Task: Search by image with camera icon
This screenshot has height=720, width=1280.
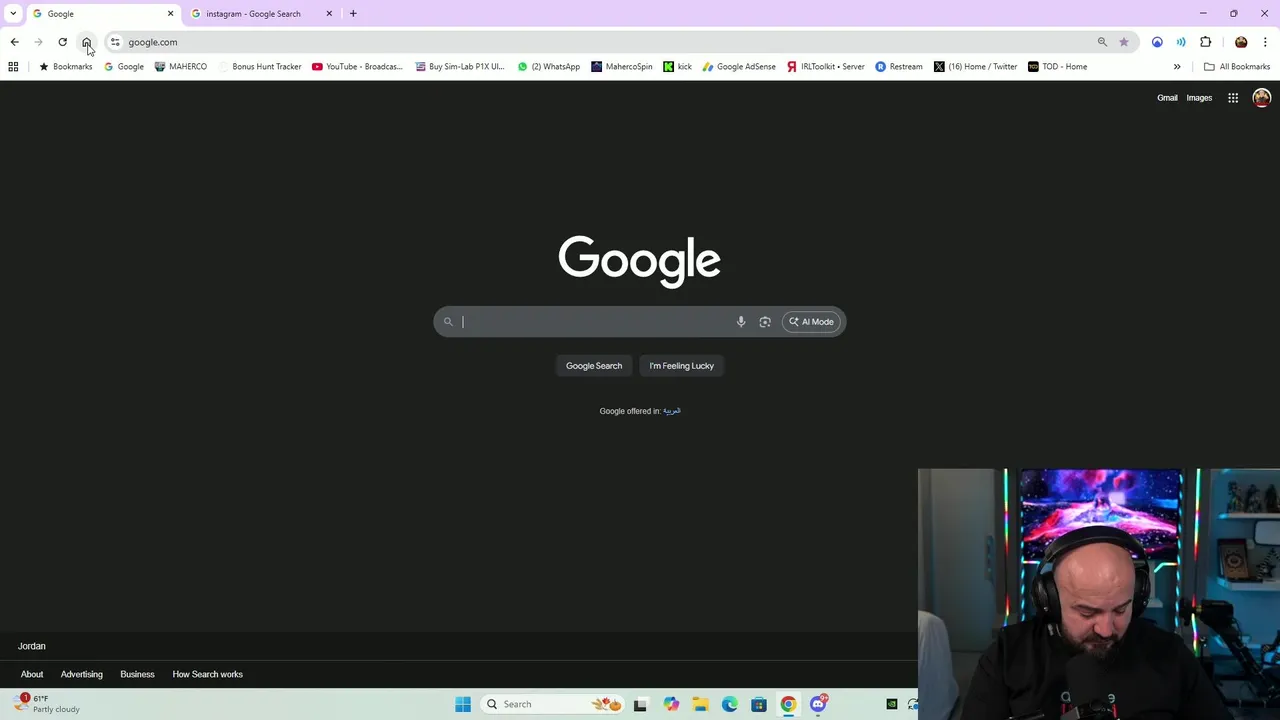Action: [765, 322]
